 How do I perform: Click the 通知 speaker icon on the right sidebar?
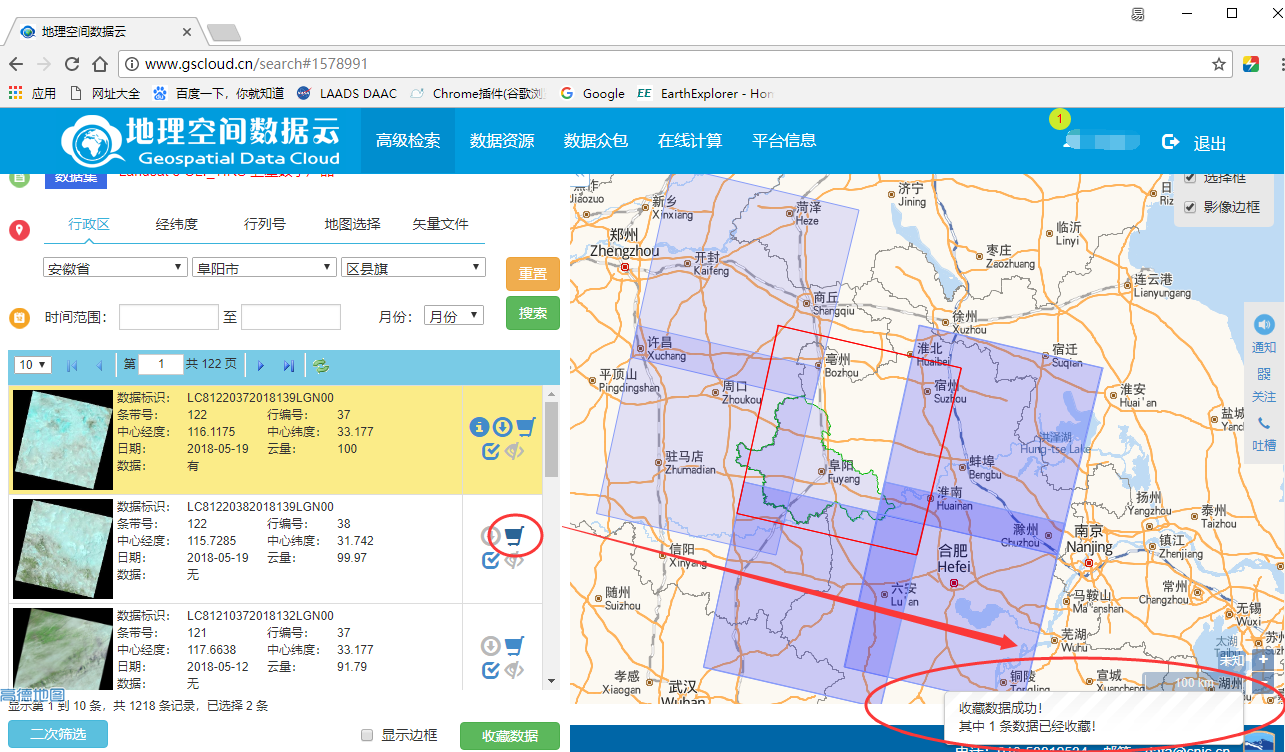(x=1264, y=325)
